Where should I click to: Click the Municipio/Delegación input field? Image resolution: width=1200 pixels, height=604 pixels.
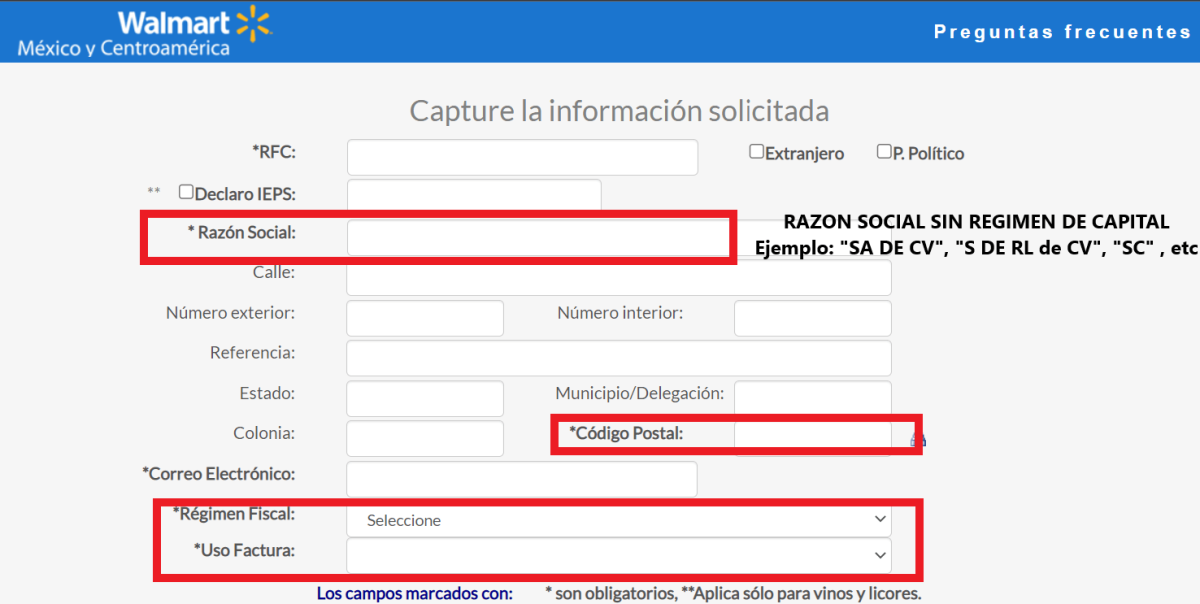[812, 396]
